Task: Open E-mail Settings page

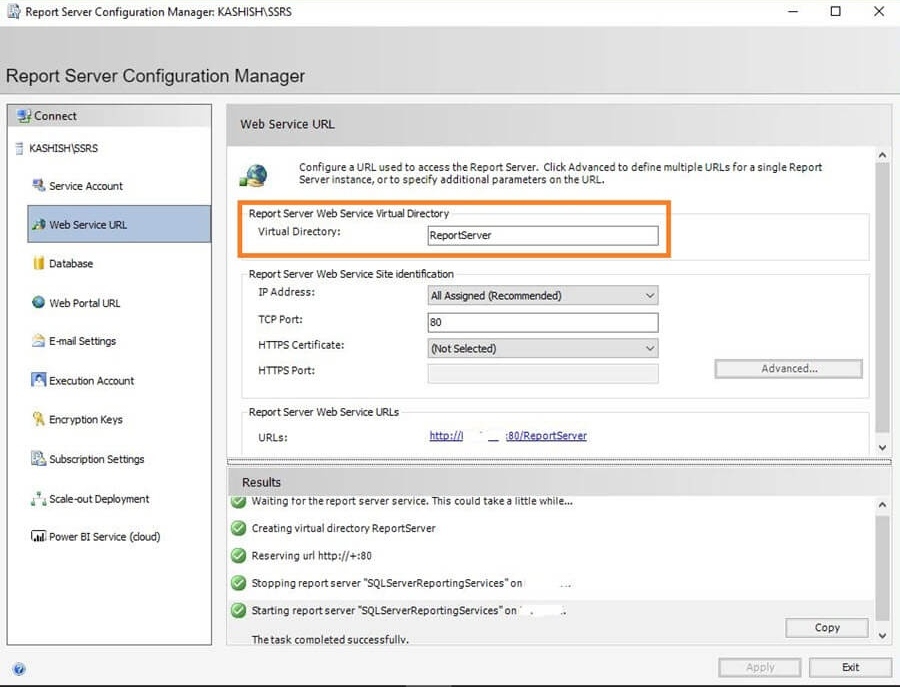Action: 82,341
